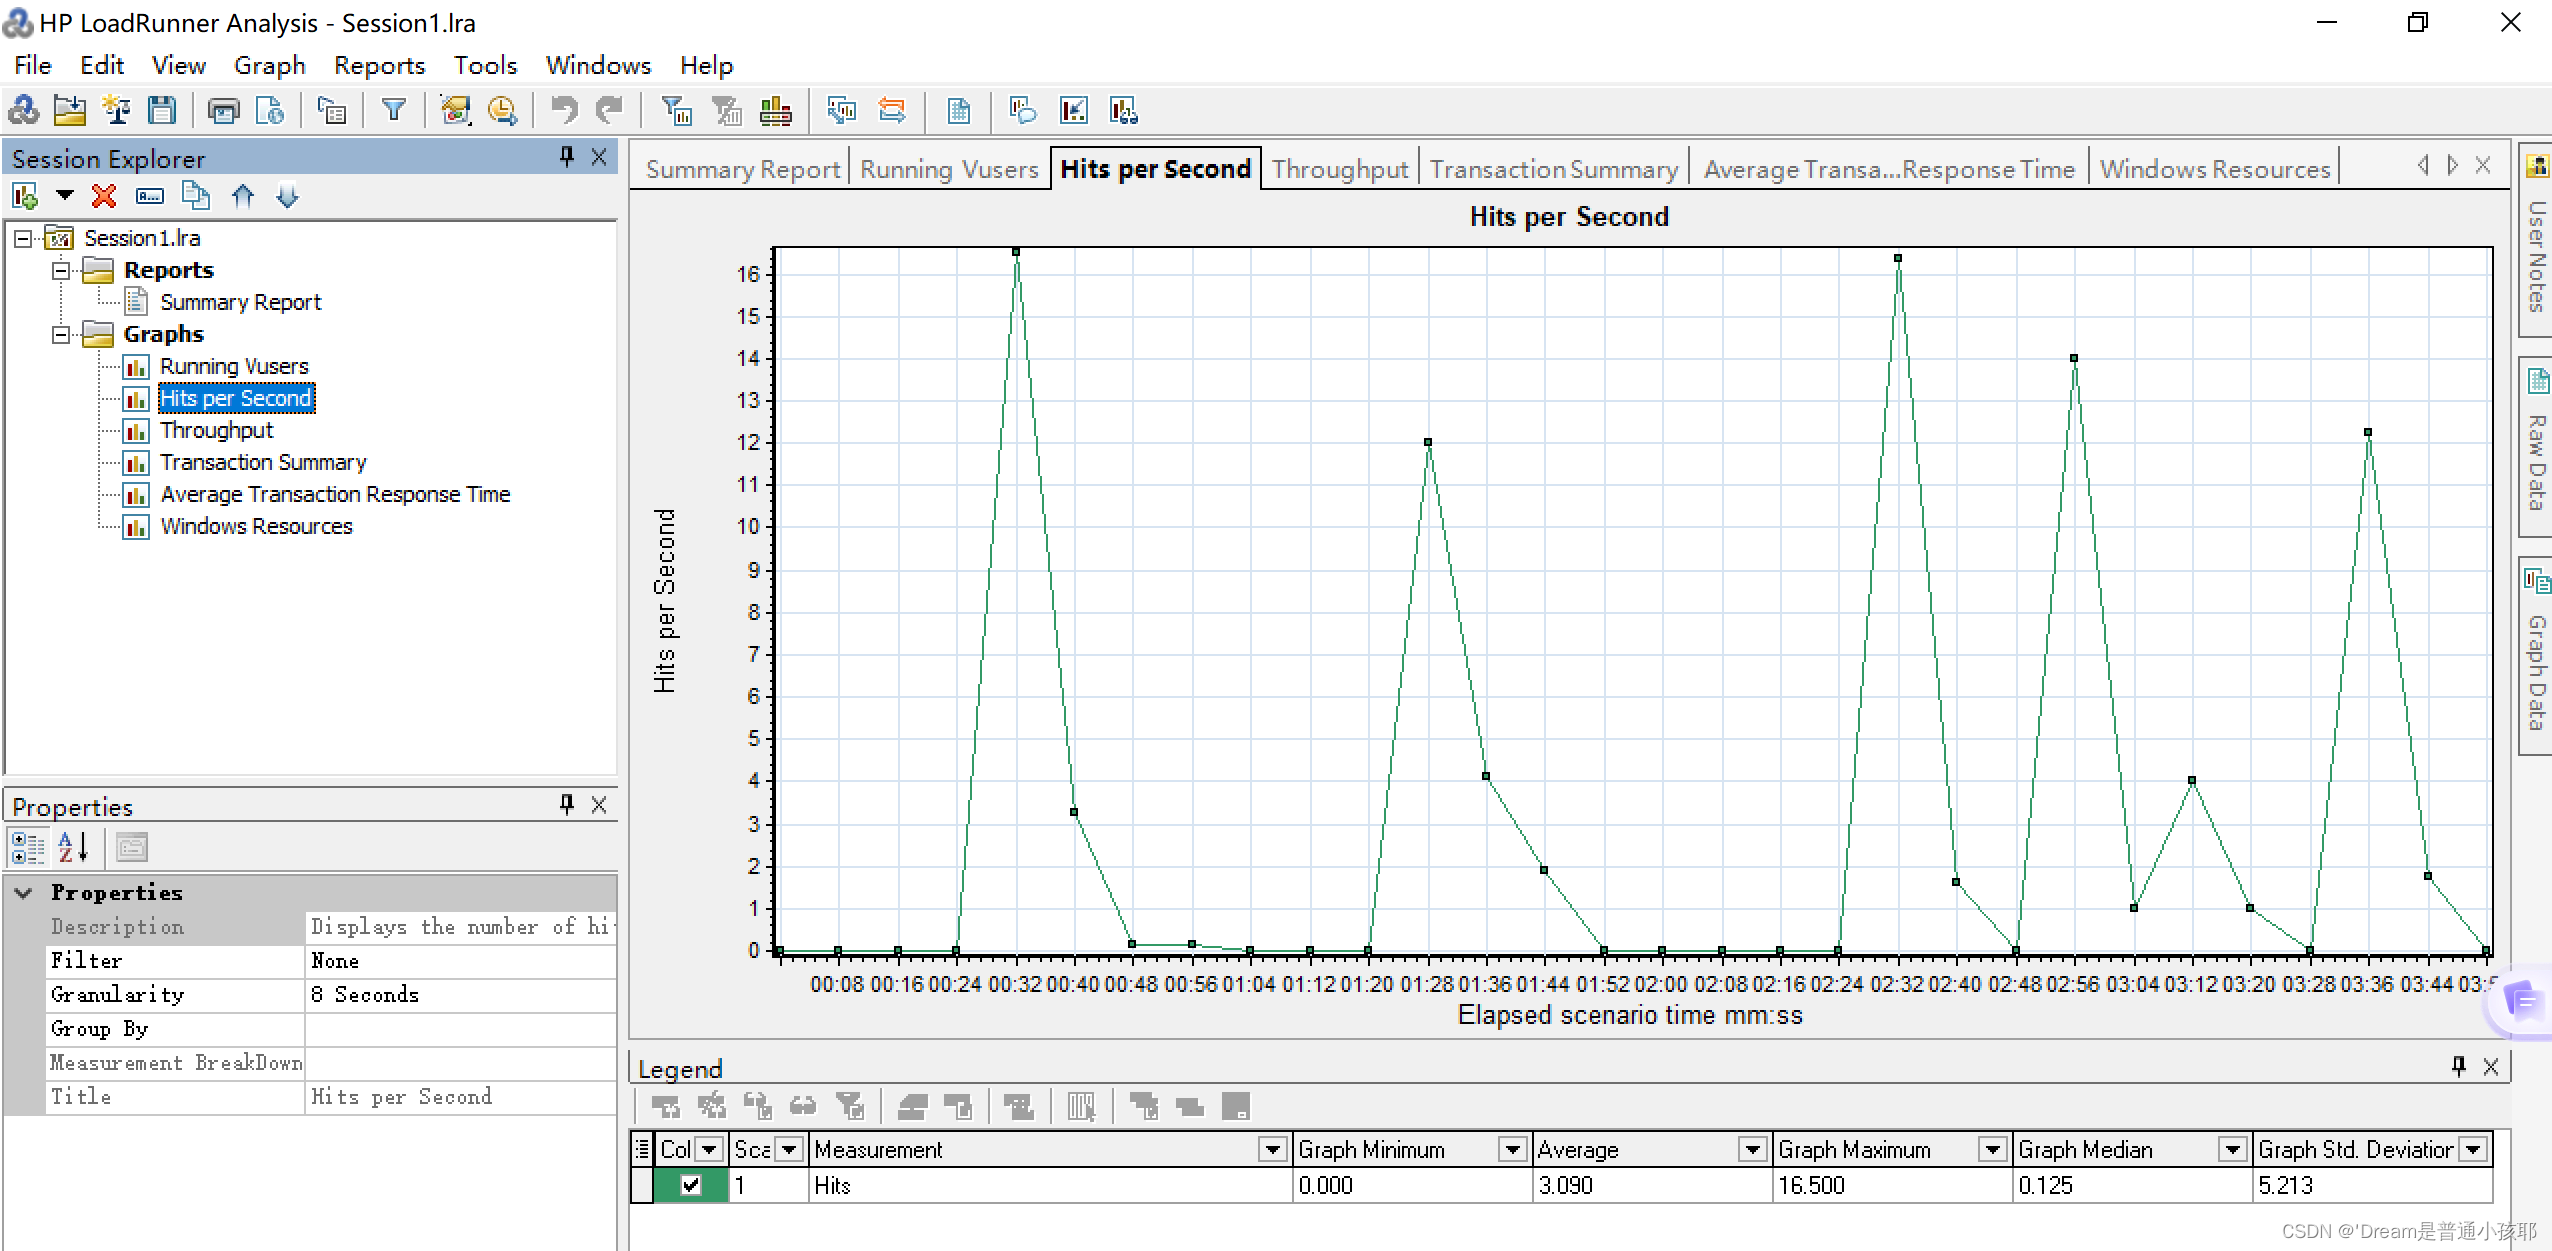Click the Filter property value None
The image size is (2552, 1251).
click(460, 961)
